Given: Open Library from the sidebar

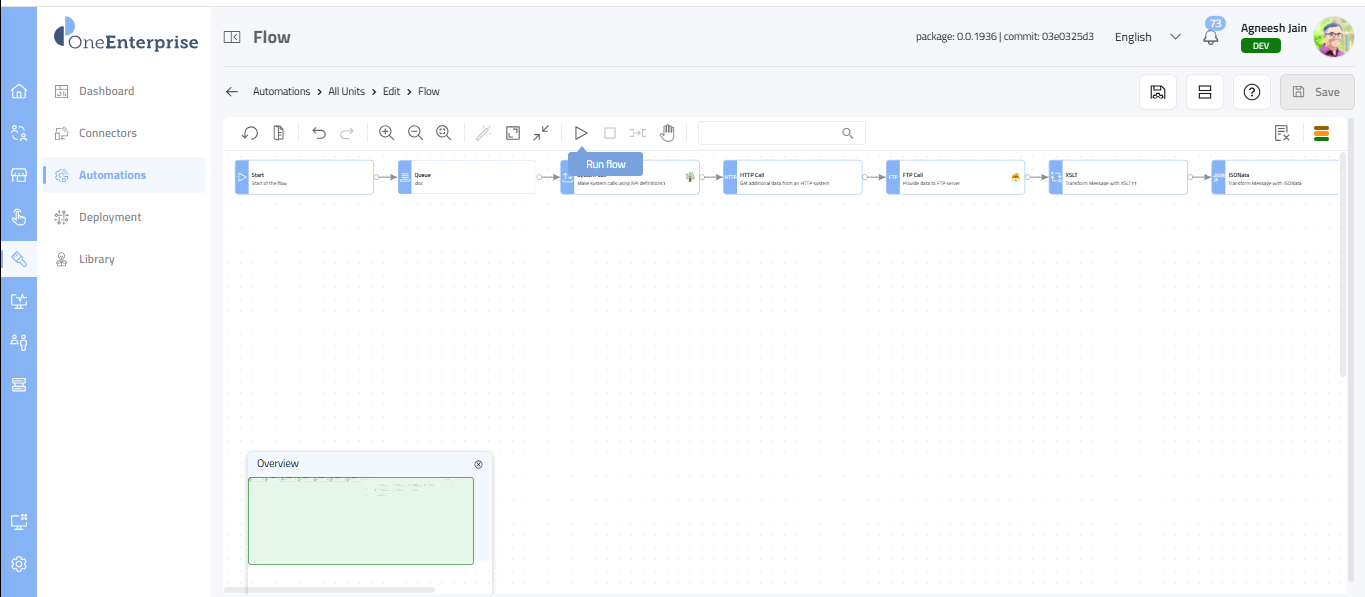Looking at the screenshot, I should click(97, 259).
